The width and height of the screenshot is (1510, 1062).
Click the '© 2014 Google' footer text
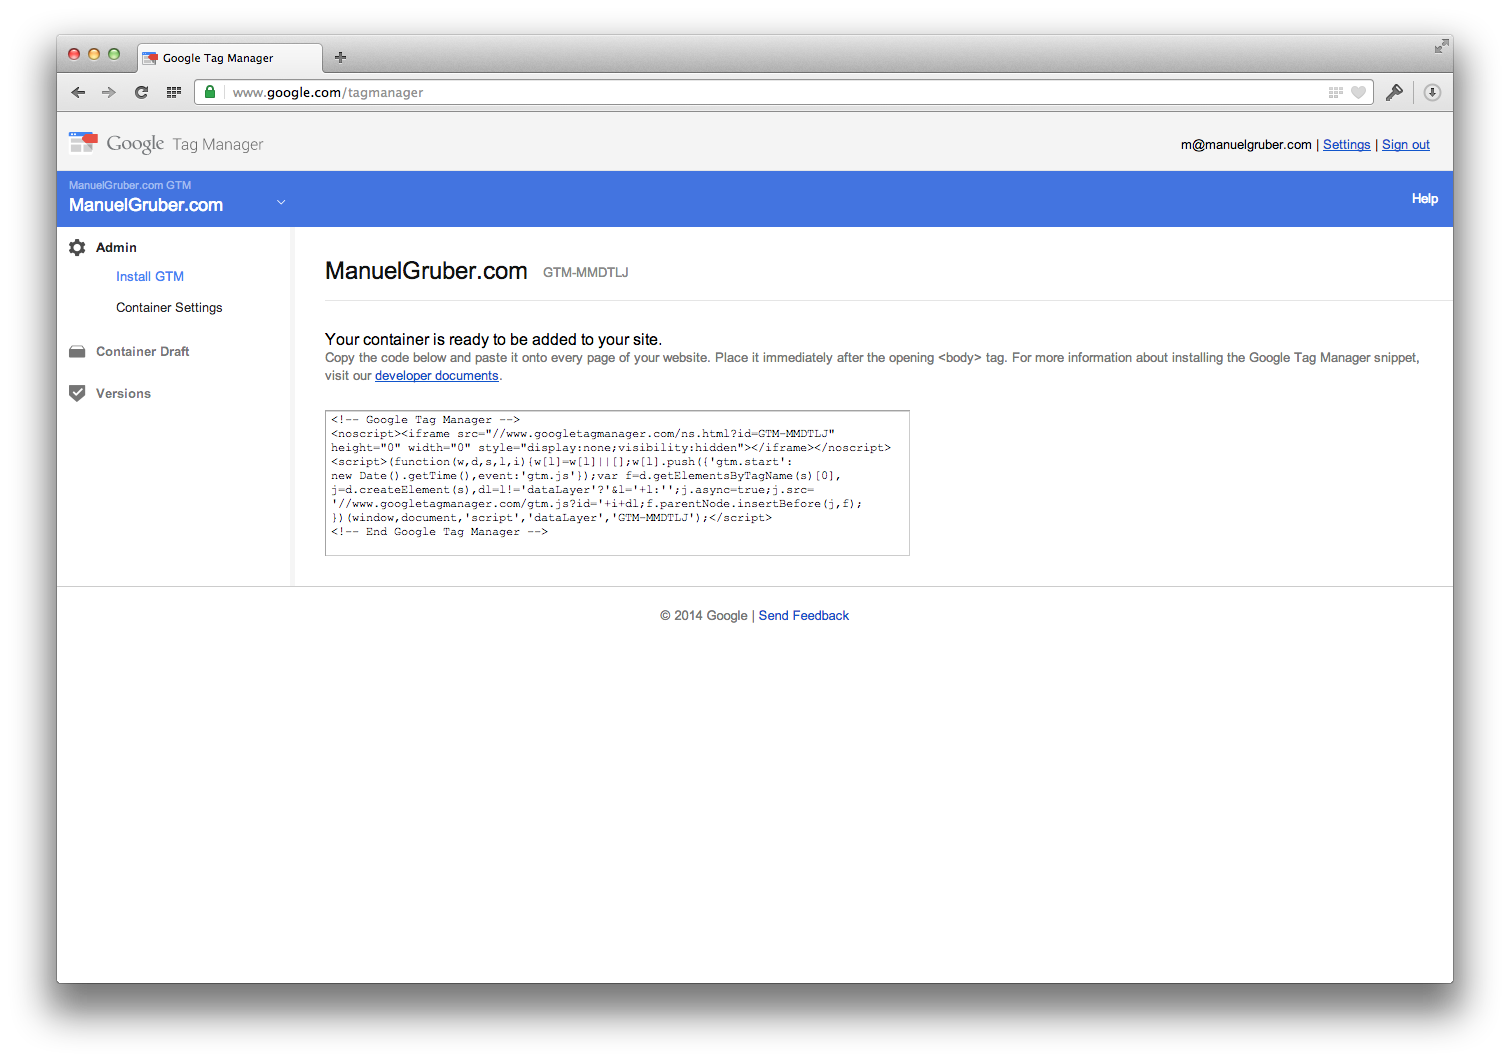click(x=703, y=615)
